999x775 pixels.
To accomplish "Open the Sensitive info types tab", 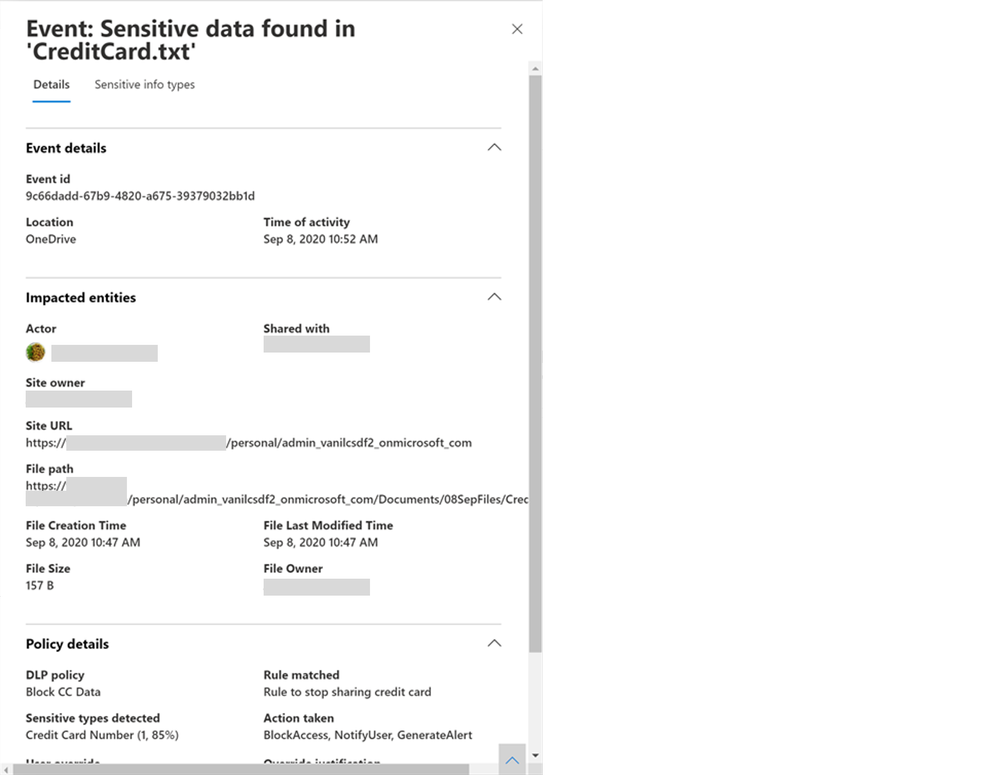I will pos(144,85).
